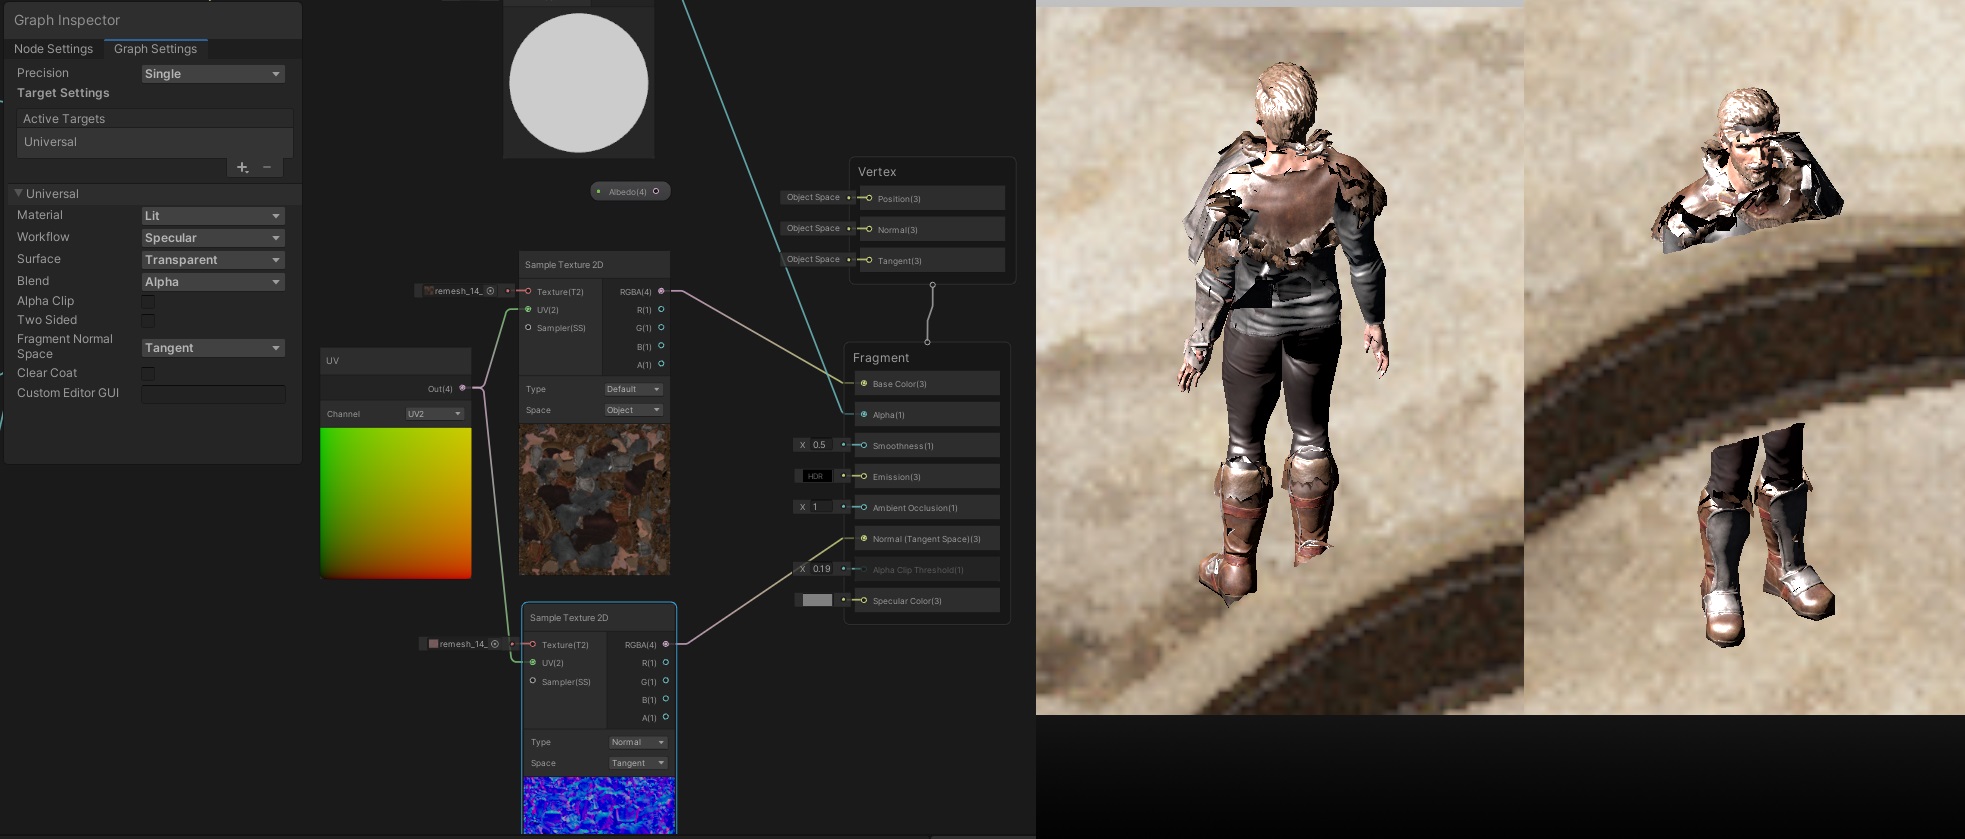
Task: Click the Normal (Tangent Space)(3) input port
Action: 864,538
